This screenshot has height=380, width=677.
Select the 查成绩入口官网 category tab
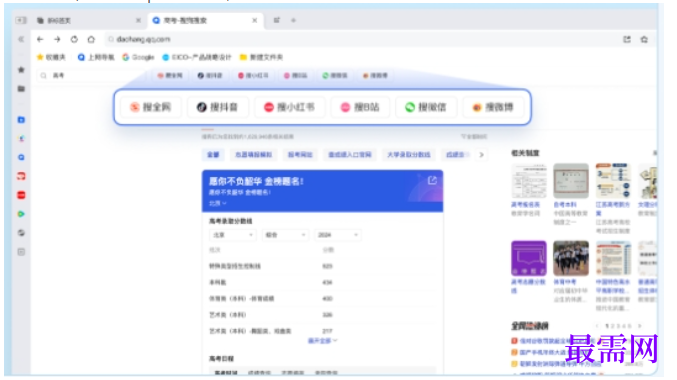(x=350, y=155)
